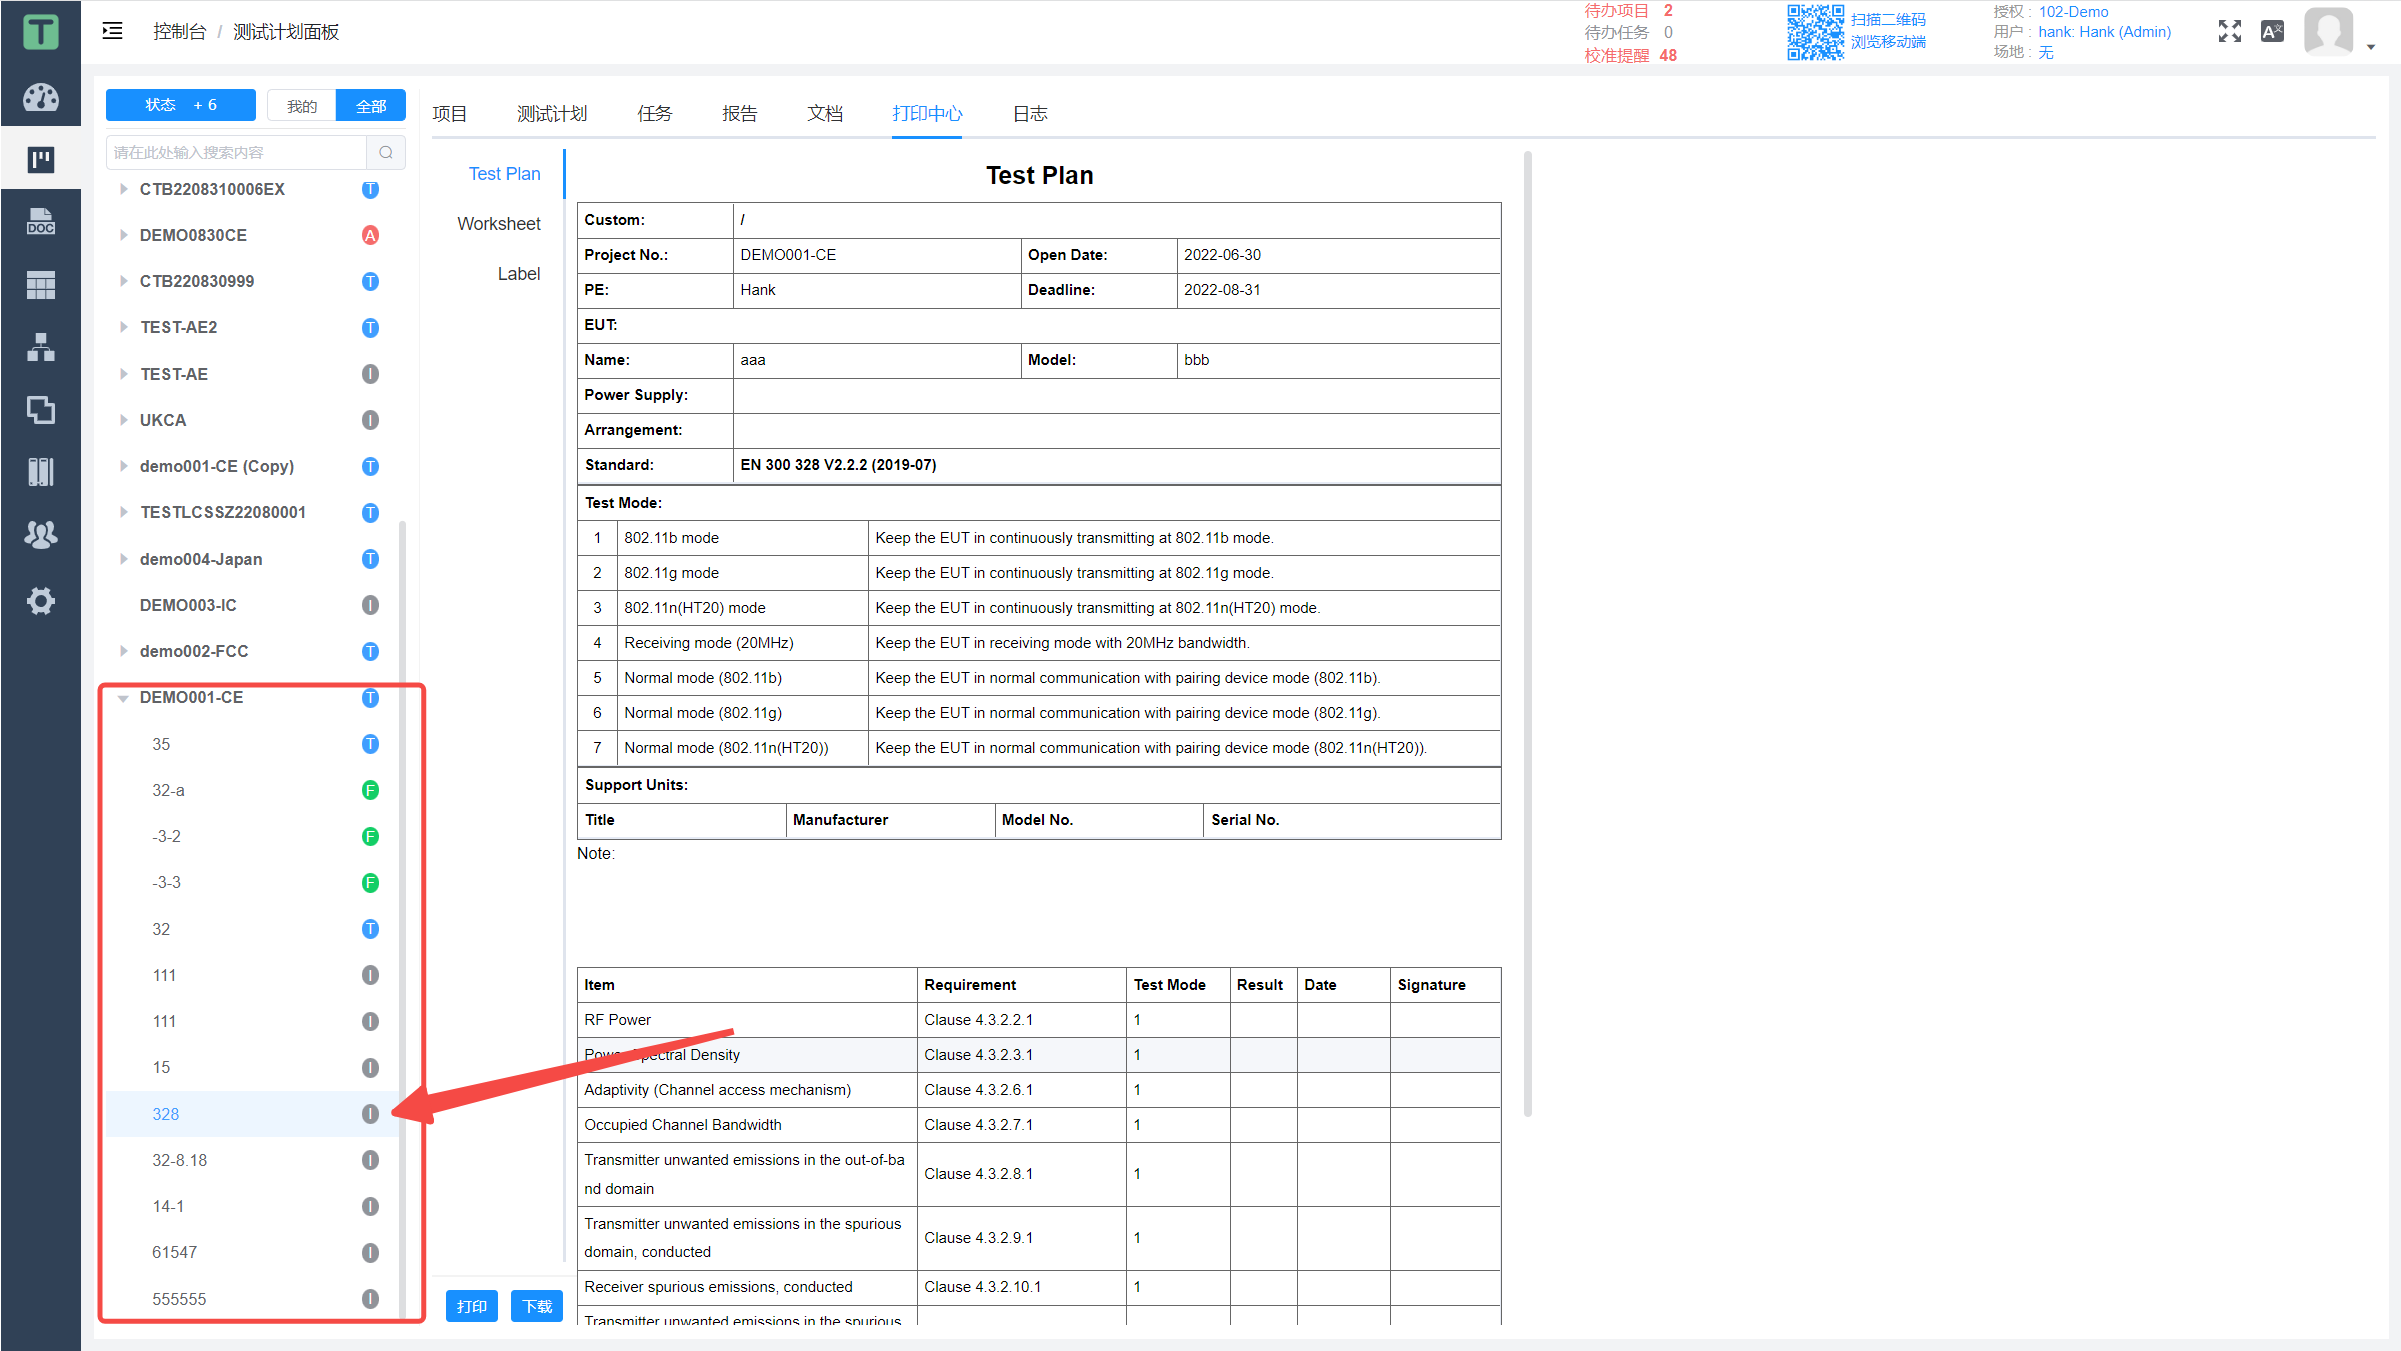2401x1351 pixels.
Task: Open the dashboard gauge sidebar icon
Action: click(40, 97)
